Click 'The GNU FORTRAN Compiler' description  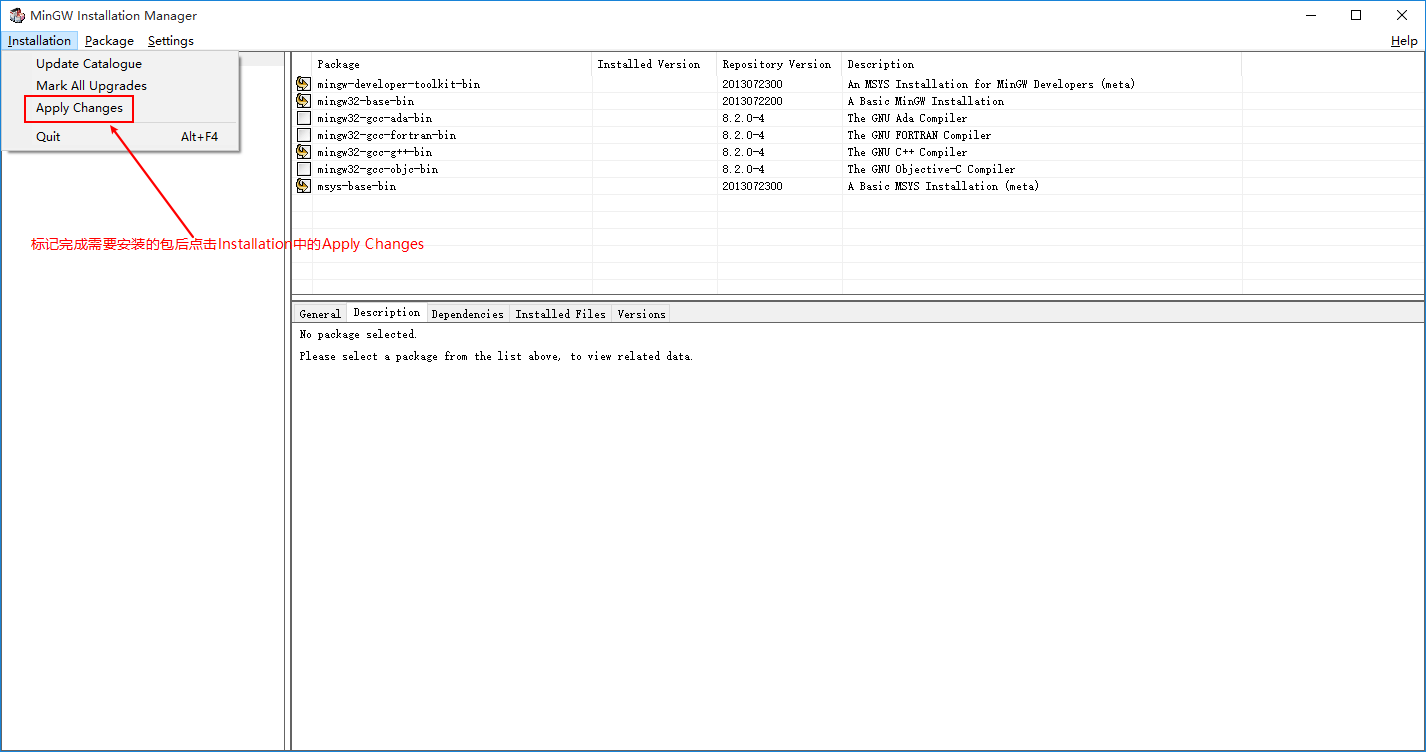click(919, 135)
